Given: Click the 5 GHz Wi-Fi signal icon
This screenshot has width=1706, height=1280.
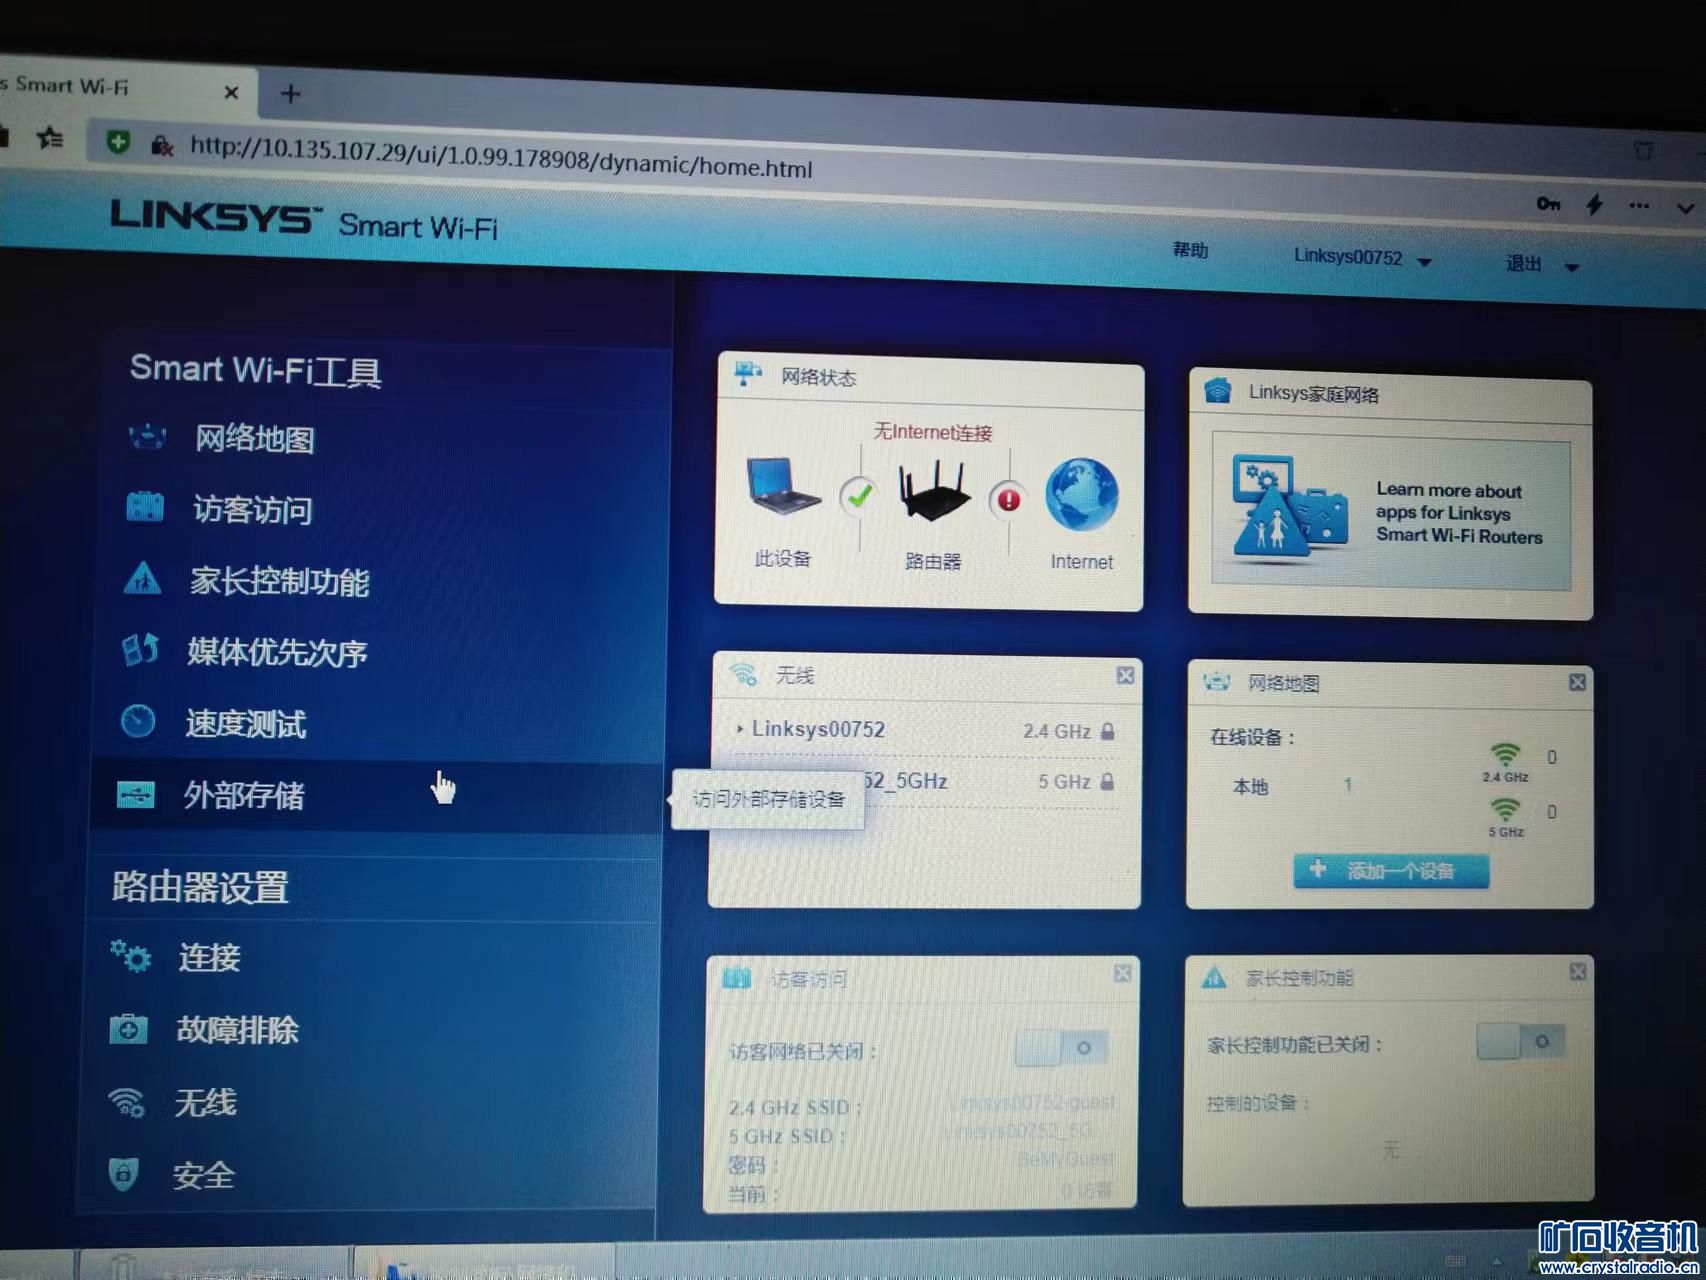Looking at the screenshot, I should [x=1504, y=811].
